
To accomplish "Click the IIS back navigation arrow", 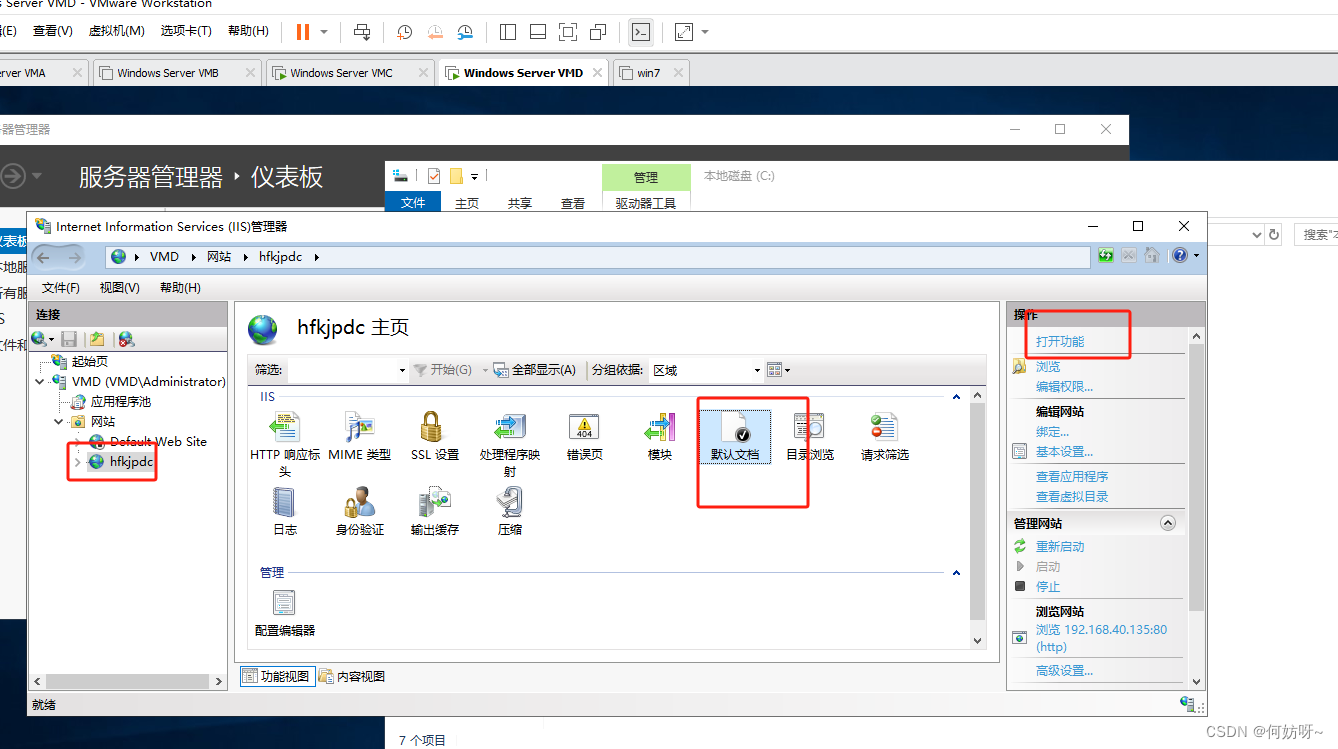I will 43,257.
